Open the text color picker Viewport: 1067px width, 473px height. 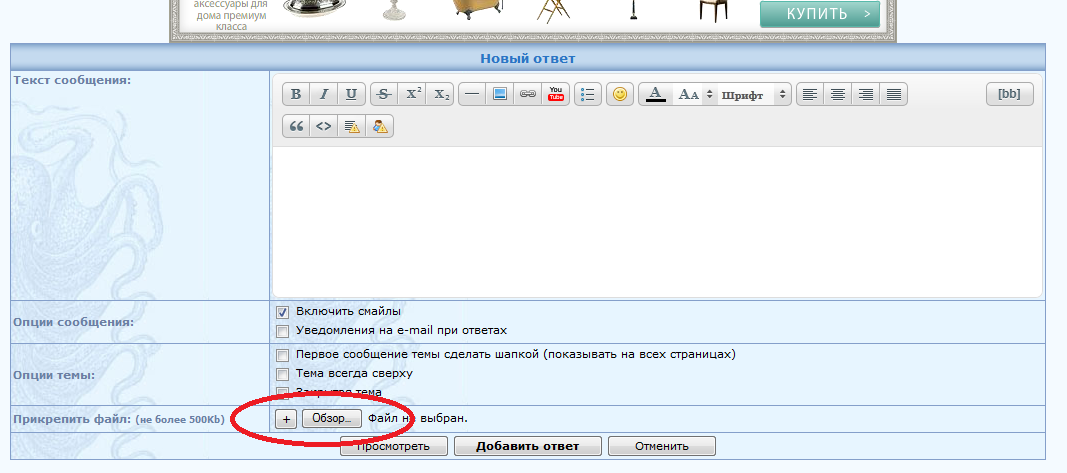pos(655,94)
